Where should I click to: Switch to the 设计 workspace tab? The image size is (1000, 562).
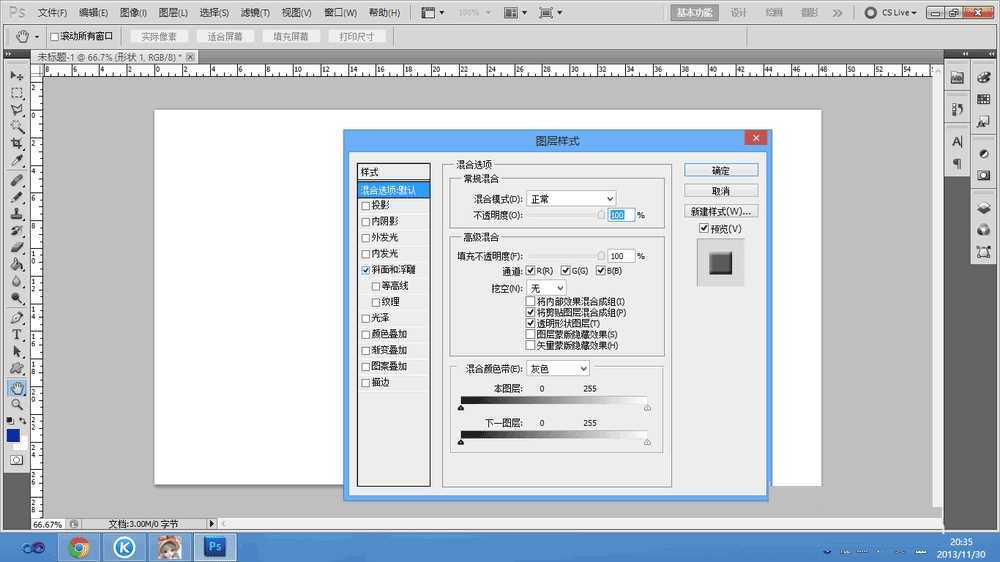click(738, 13)
